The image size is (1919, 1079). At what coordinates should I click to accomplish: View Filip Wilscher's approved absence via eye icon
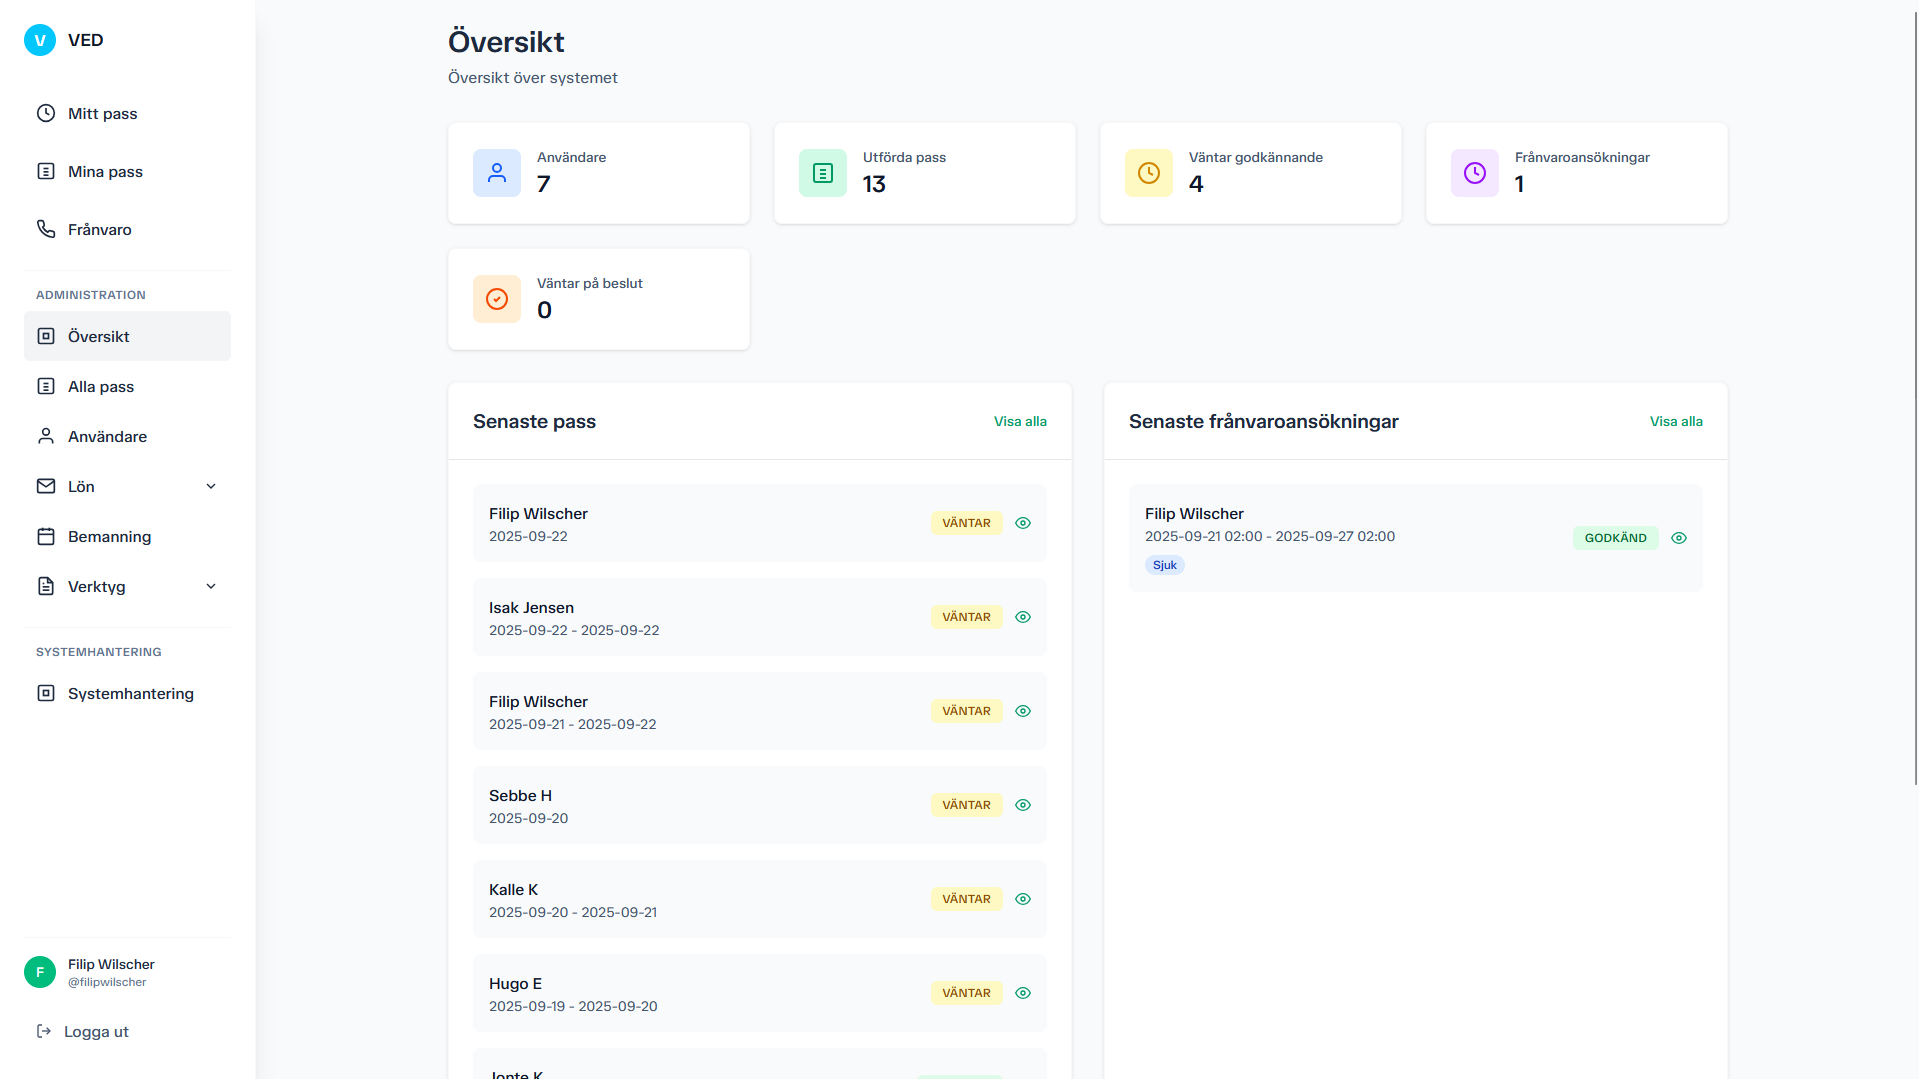pyautogui.click(x=1679, y=538)
